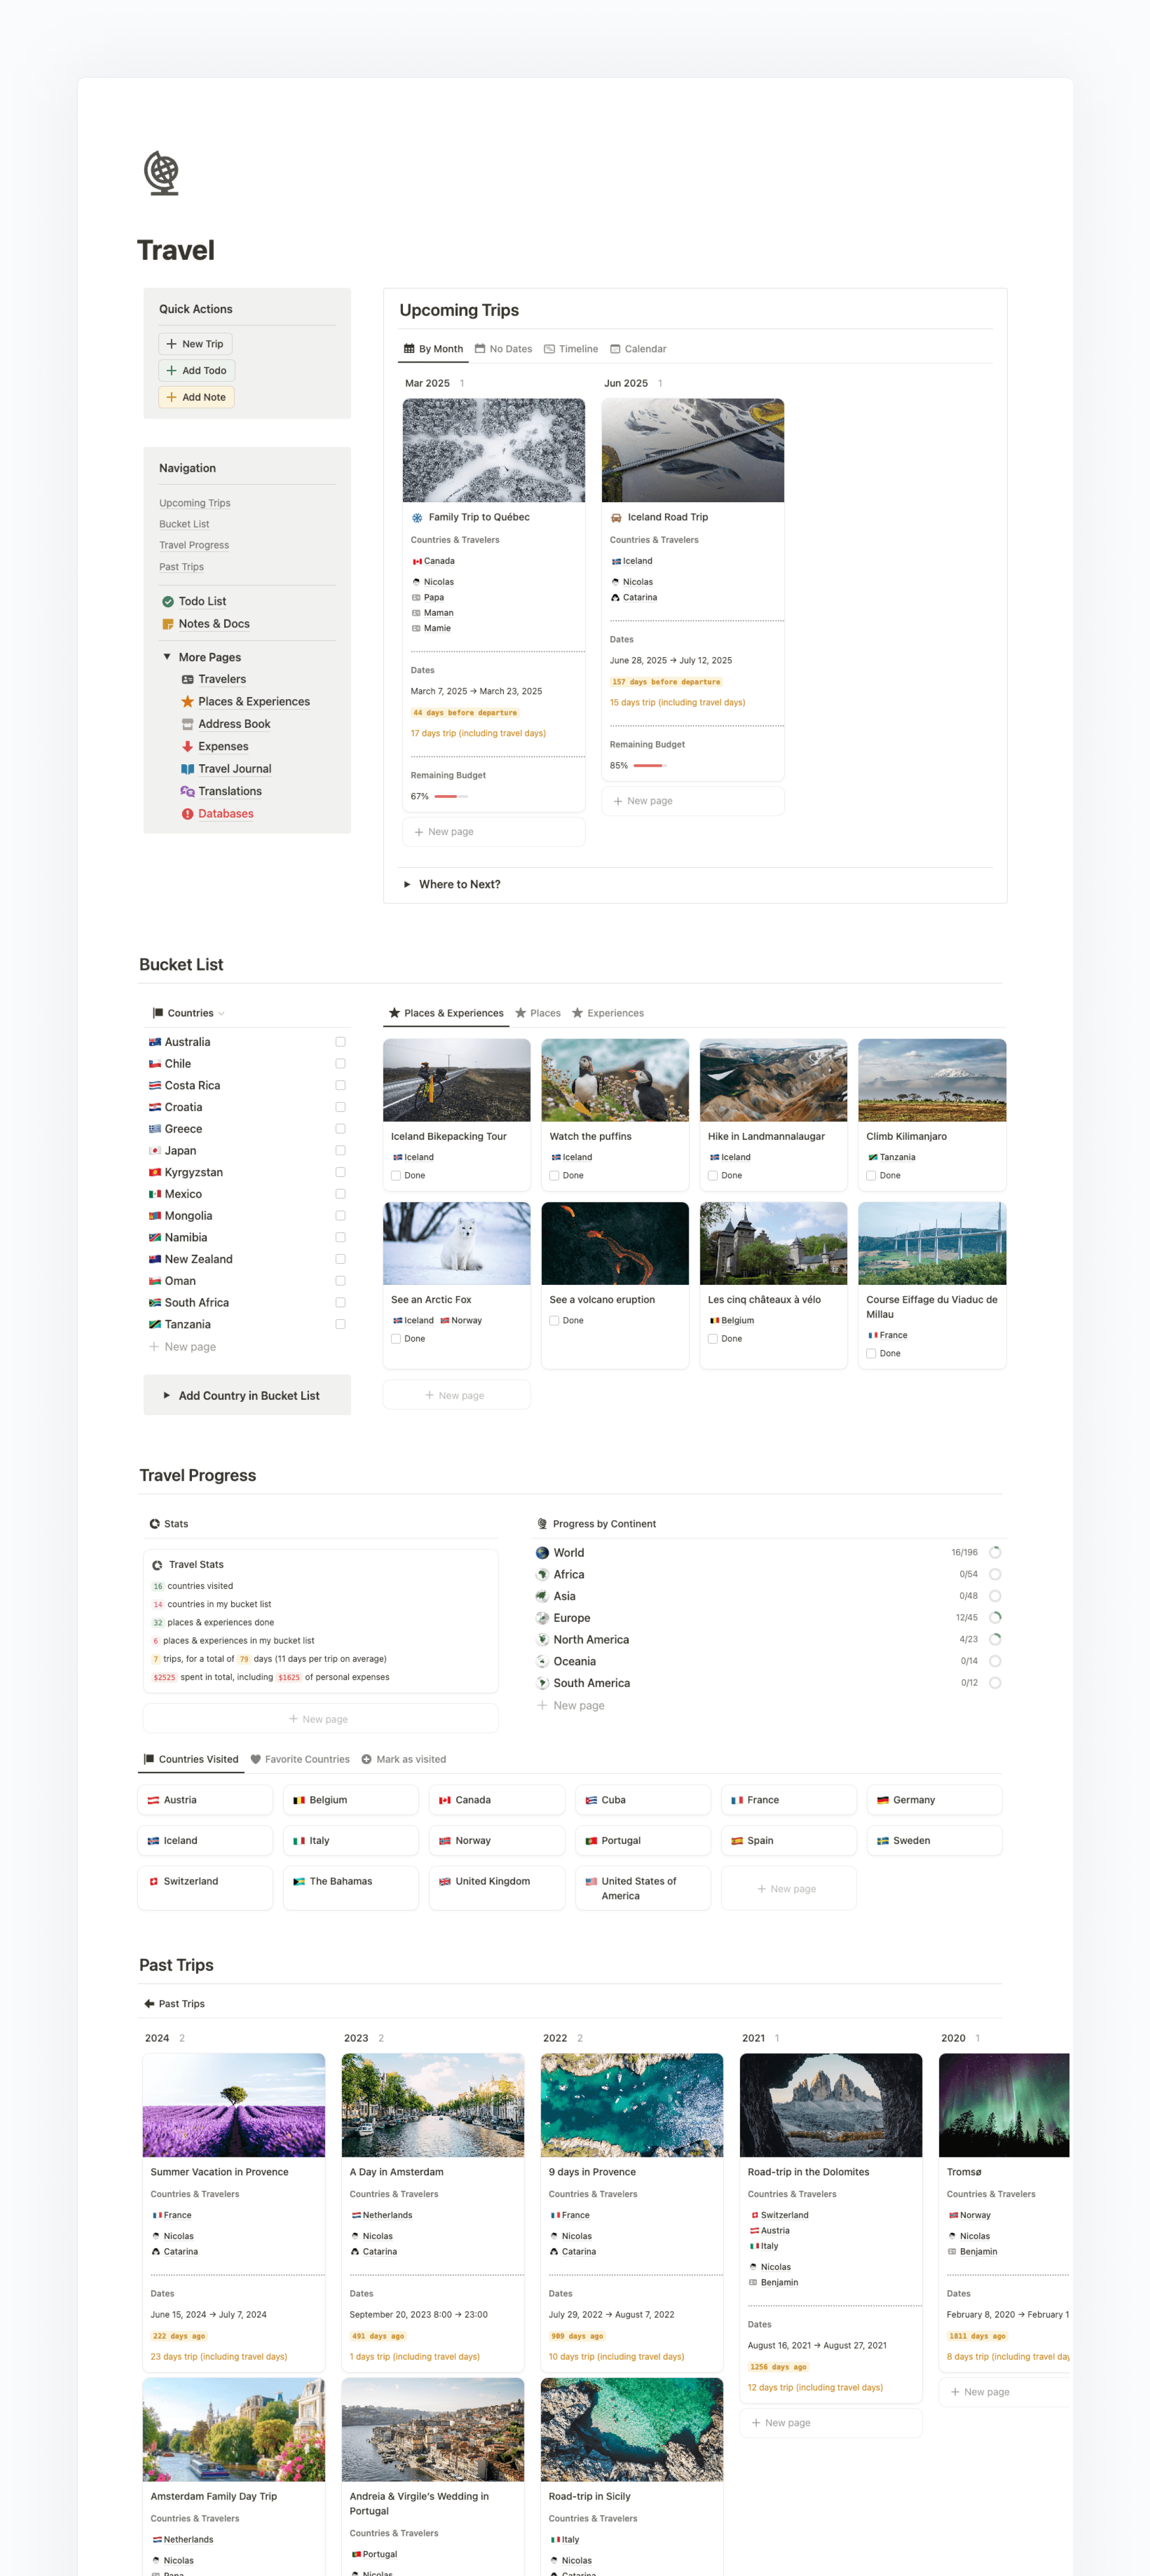
Task: Click the Add Todo button
Action: click(x=197, y=371)
